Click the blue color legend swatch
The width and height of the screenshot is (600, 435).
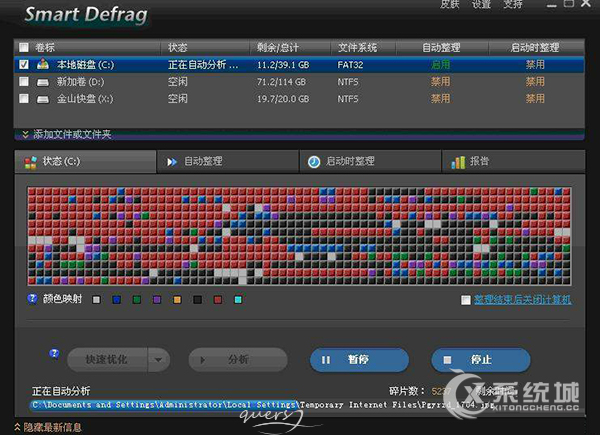(117, 300)
